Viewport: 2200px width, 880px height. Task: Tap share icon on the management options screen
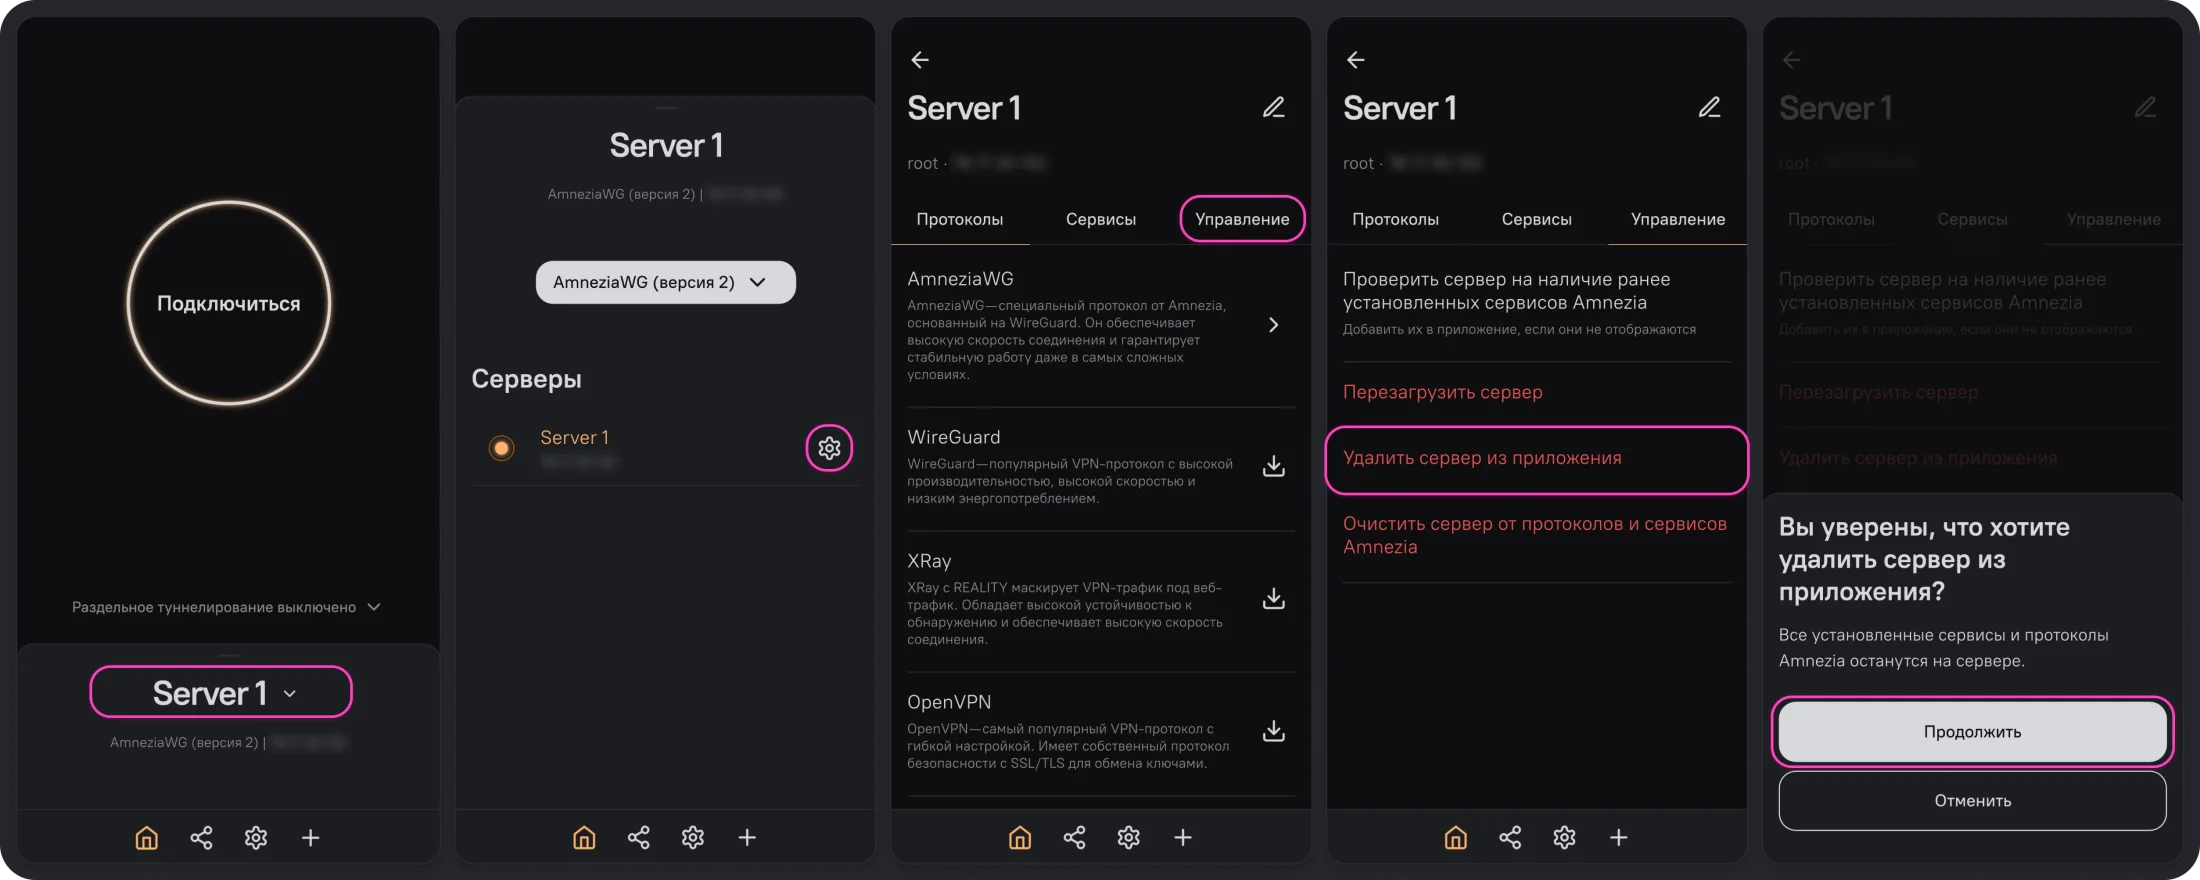click(1510, 838)
